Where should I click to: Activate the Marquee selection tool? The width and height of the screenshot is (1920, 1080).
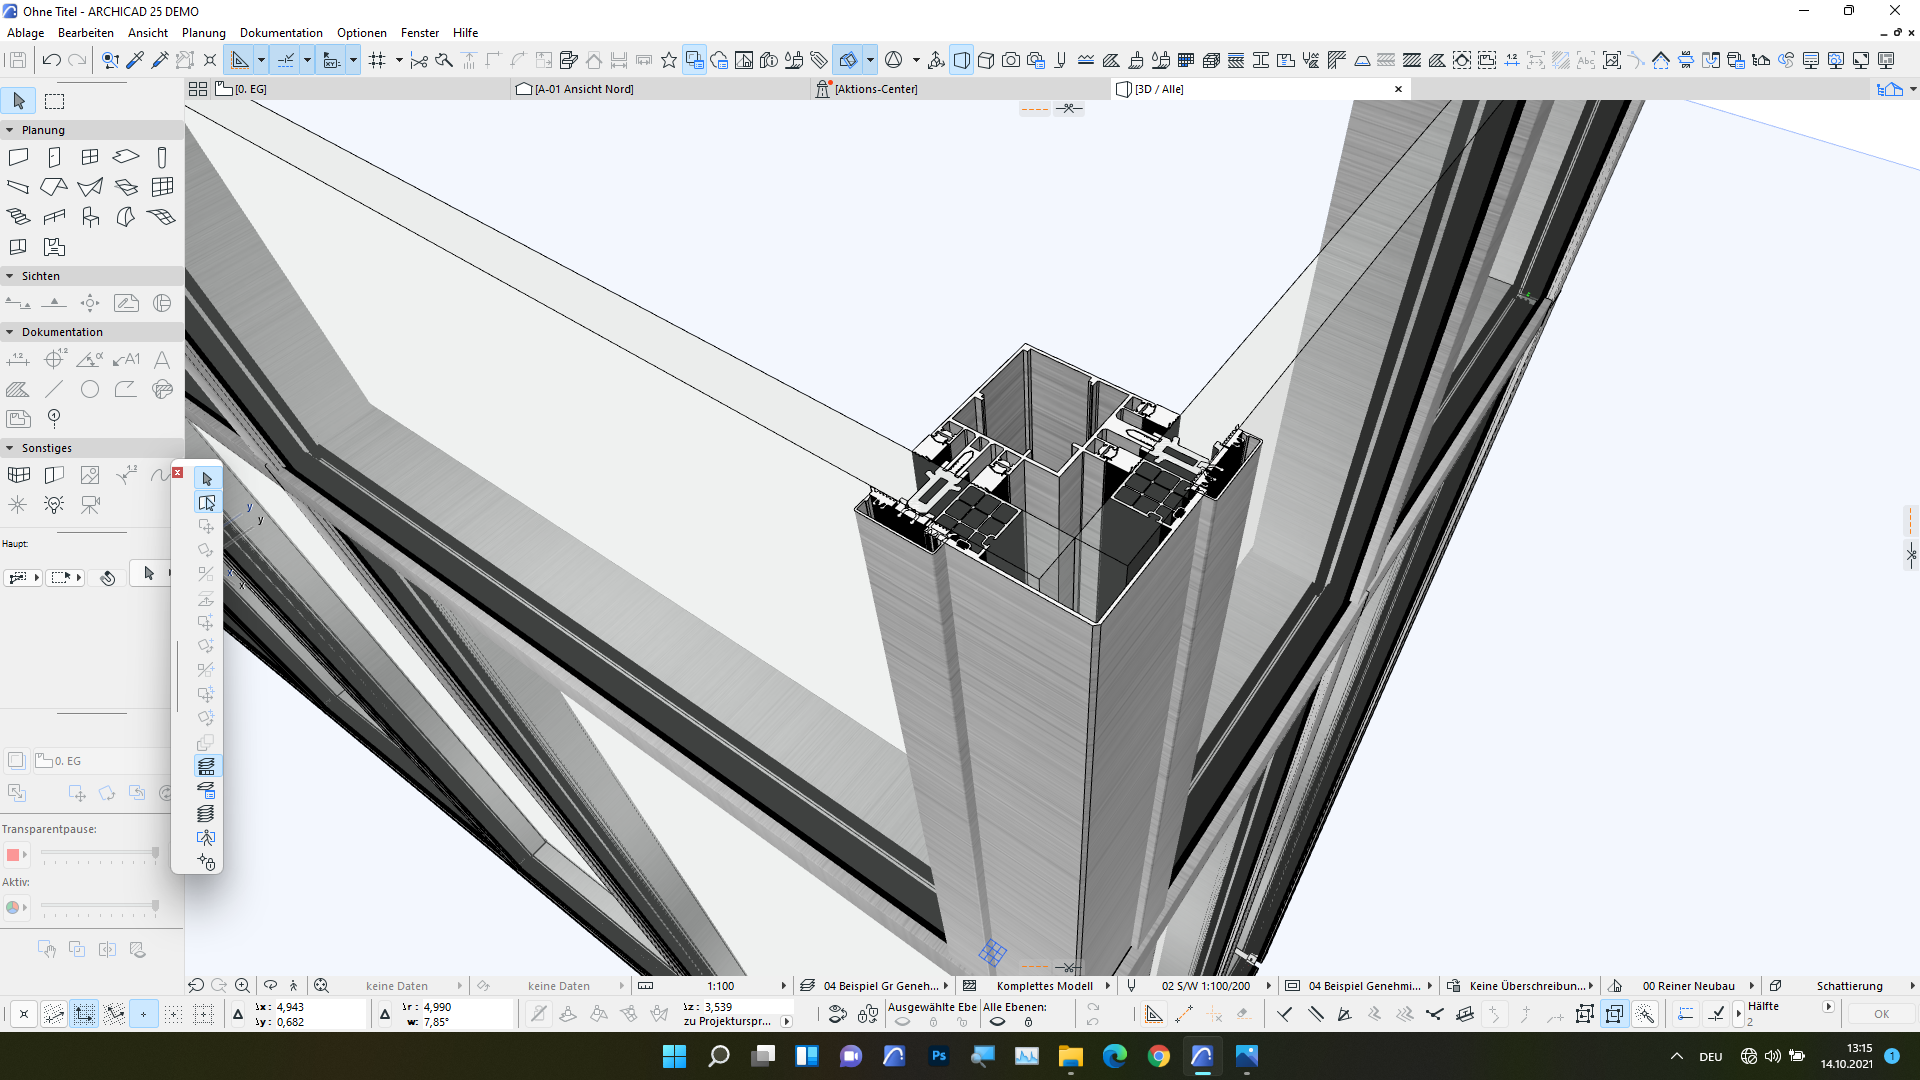pos(55,101)
